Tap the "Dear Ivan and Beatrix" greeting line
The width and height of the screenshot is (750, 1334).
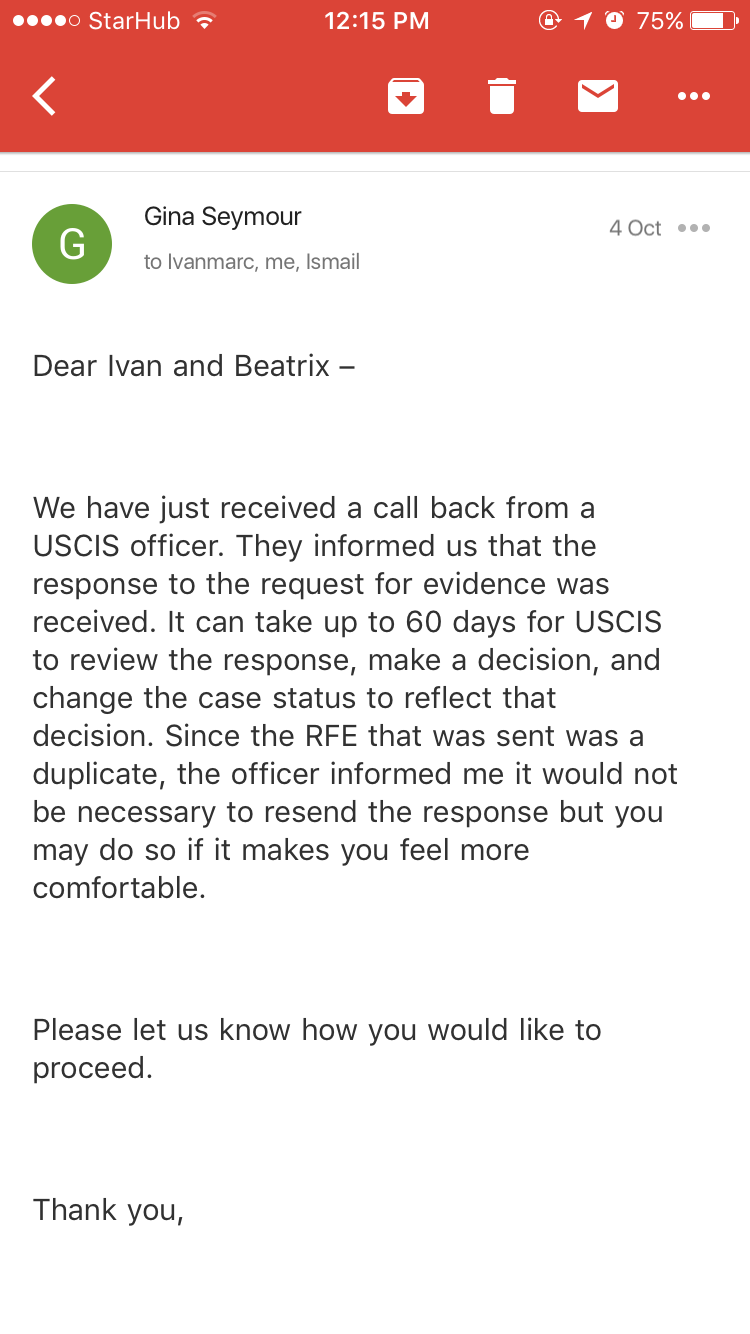(194, 366)
